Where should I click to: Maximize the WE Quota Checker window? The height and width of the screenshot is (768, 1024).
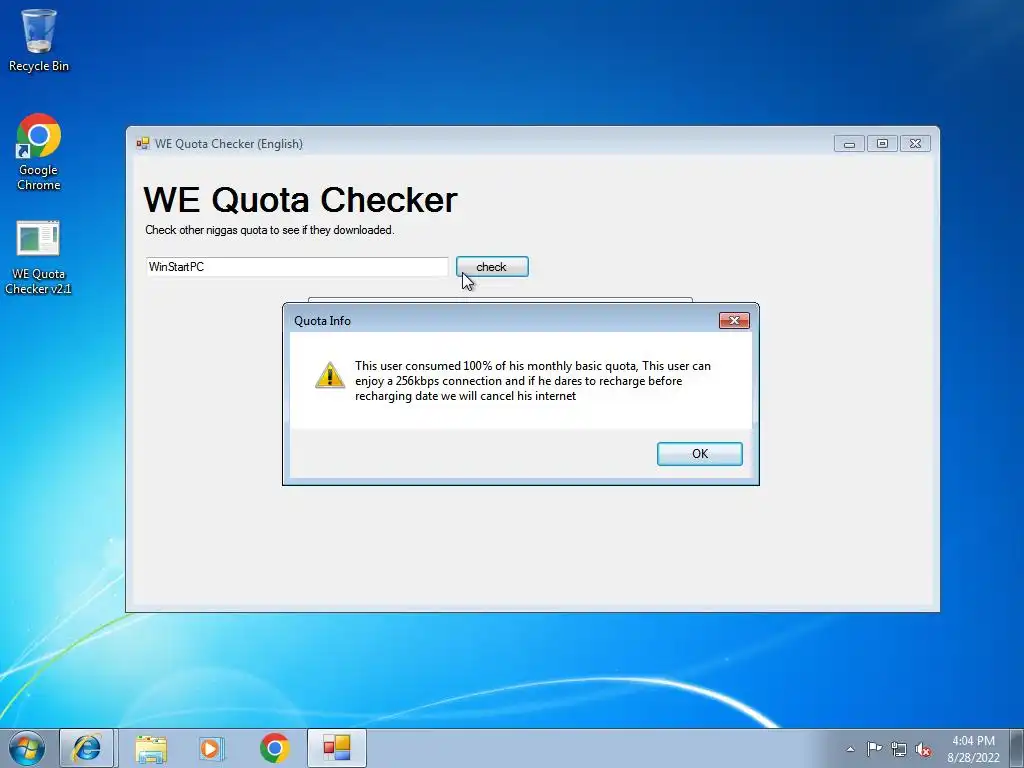point(882,144)
